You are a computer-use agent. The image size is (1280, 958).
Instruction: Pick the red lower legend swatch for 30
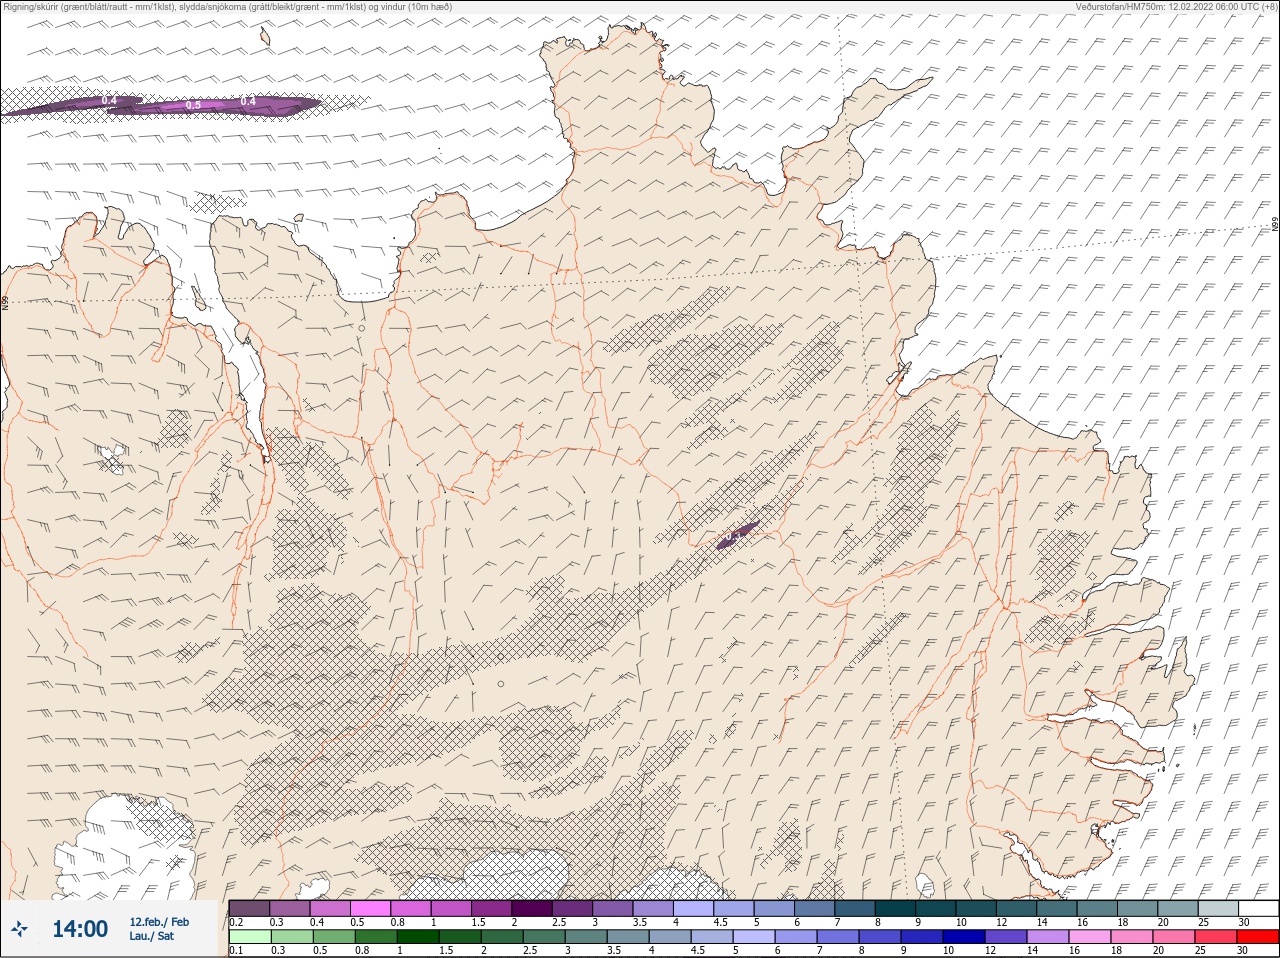pyautogui.click(x=1258, y=937)
